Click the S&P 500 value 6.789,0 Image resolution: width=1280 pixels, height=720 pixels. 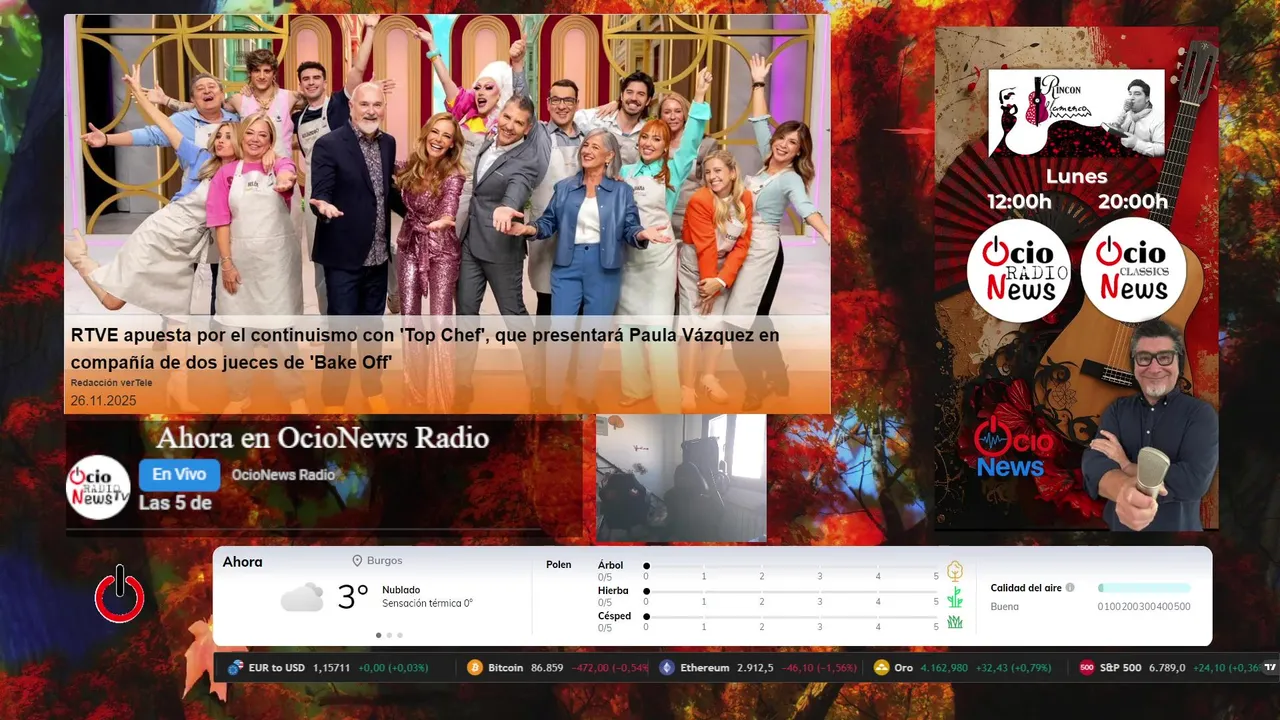coord(1168,667)
